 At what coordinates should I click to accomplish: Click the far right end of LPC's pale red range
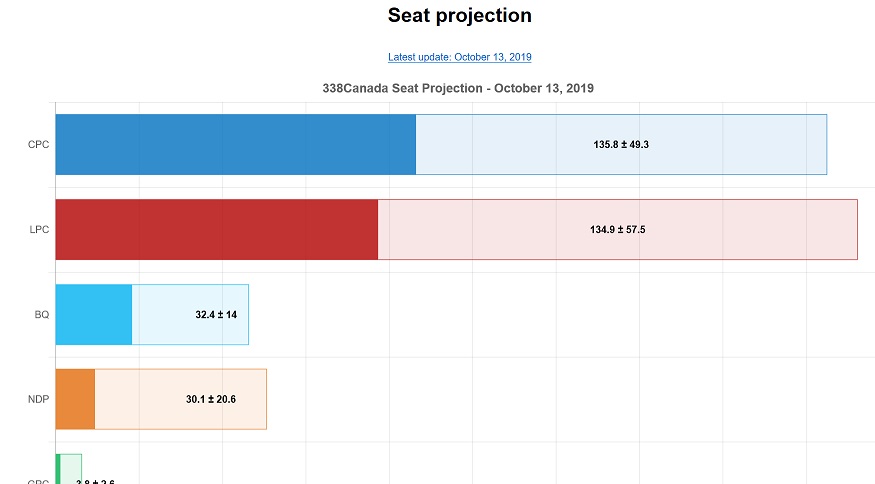(x=853, y=230)
